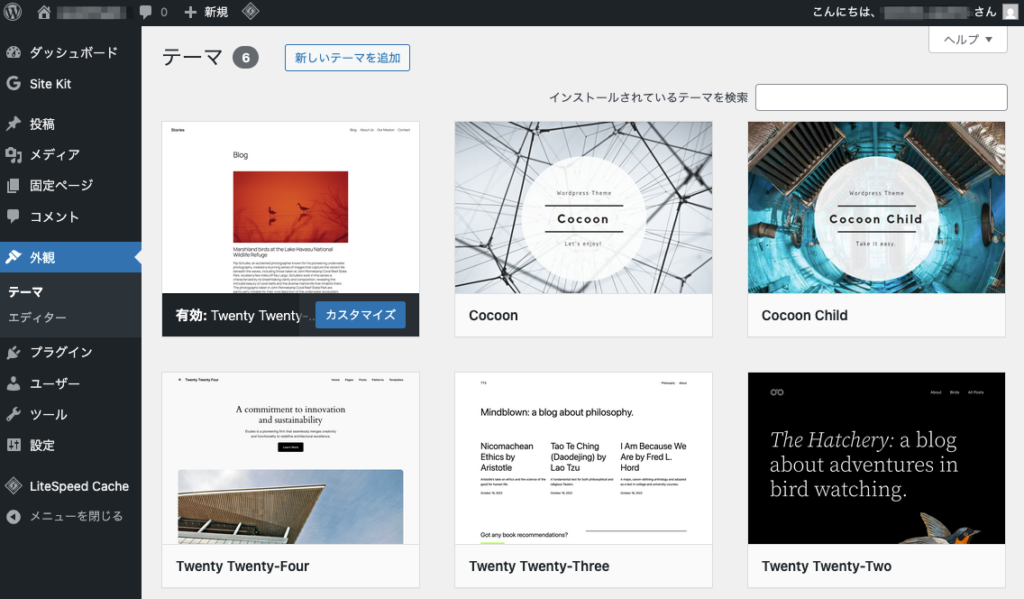
Task: Expand the ヘルプ help dropdown
Action: [968, 39]
